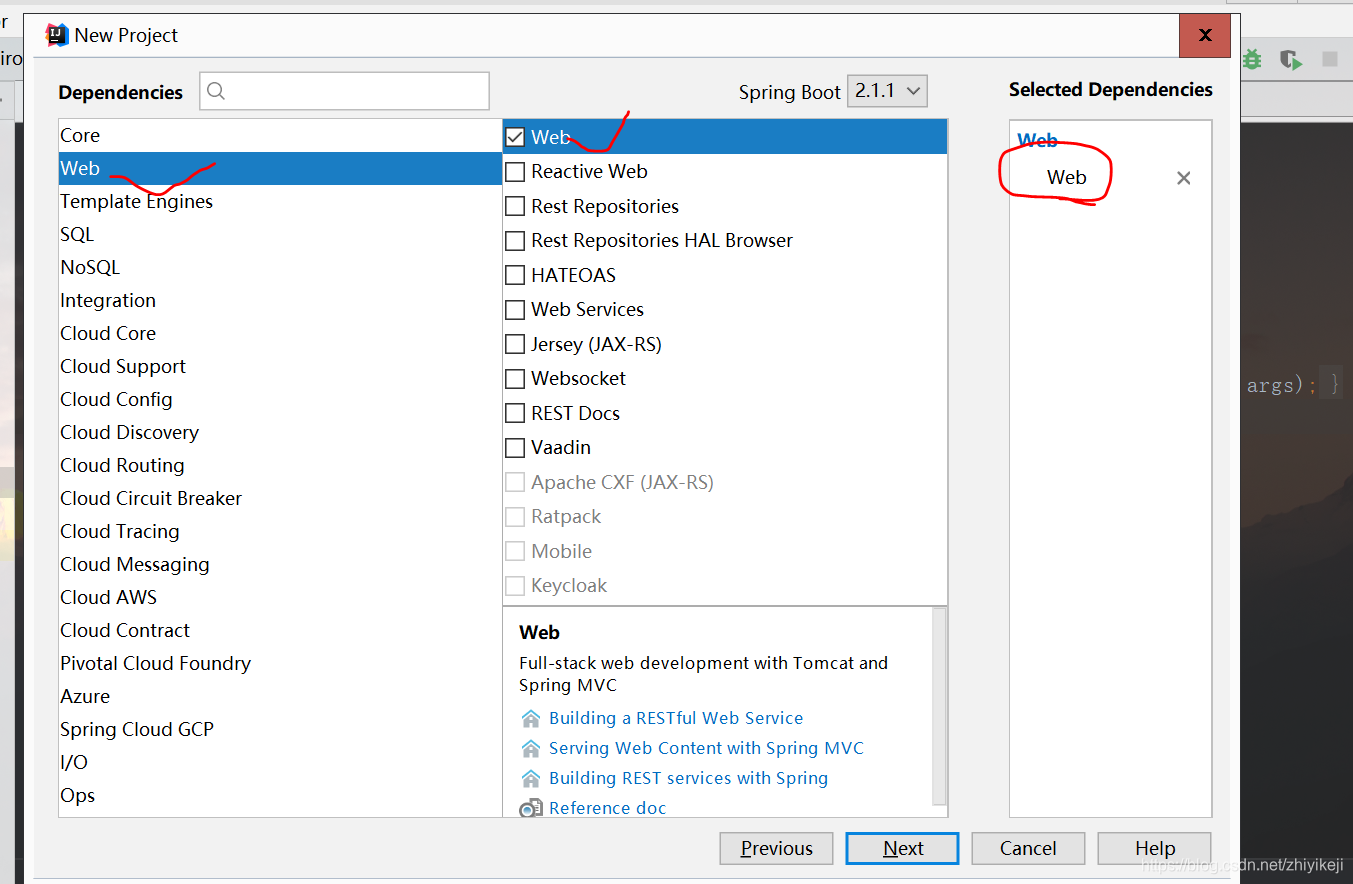This screenshot has height=884, width=1353.
Task: Tick the Vaadin checkbox
Action: [515, 448]
